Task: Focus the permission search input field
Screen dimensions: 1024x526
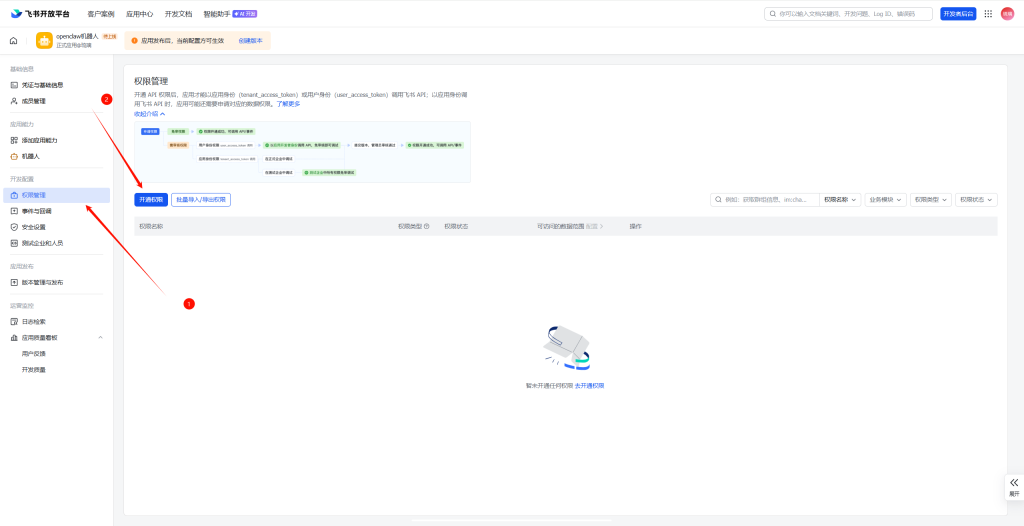Action: point(765,200)
